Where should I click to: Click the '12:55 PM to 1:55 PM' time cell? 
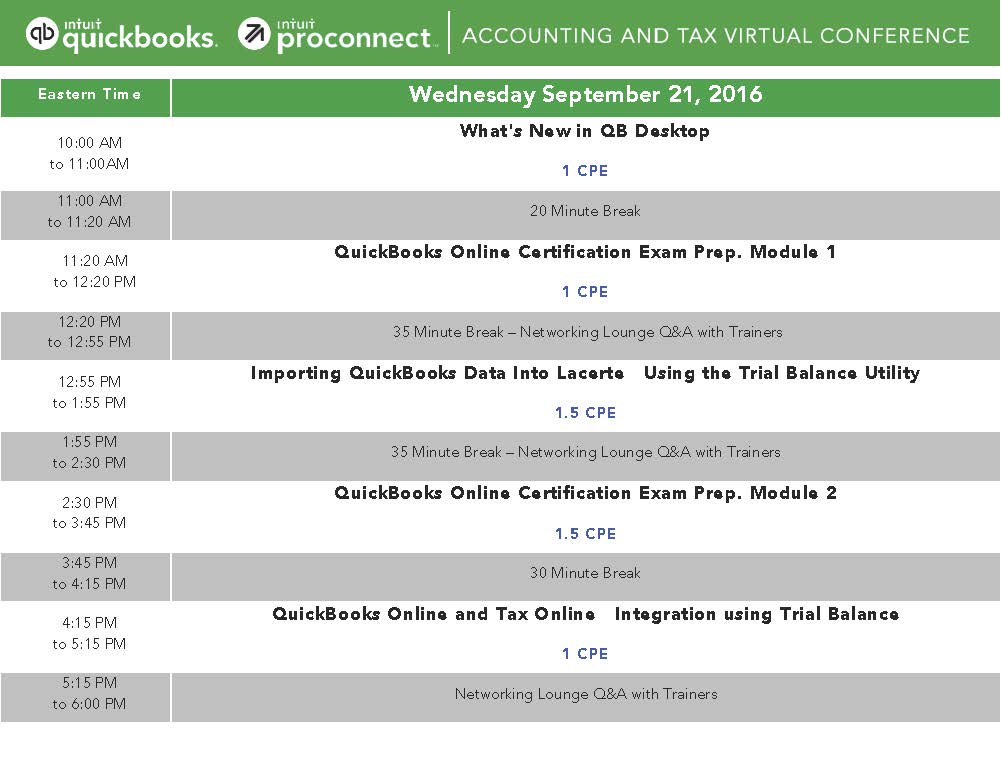86,396
